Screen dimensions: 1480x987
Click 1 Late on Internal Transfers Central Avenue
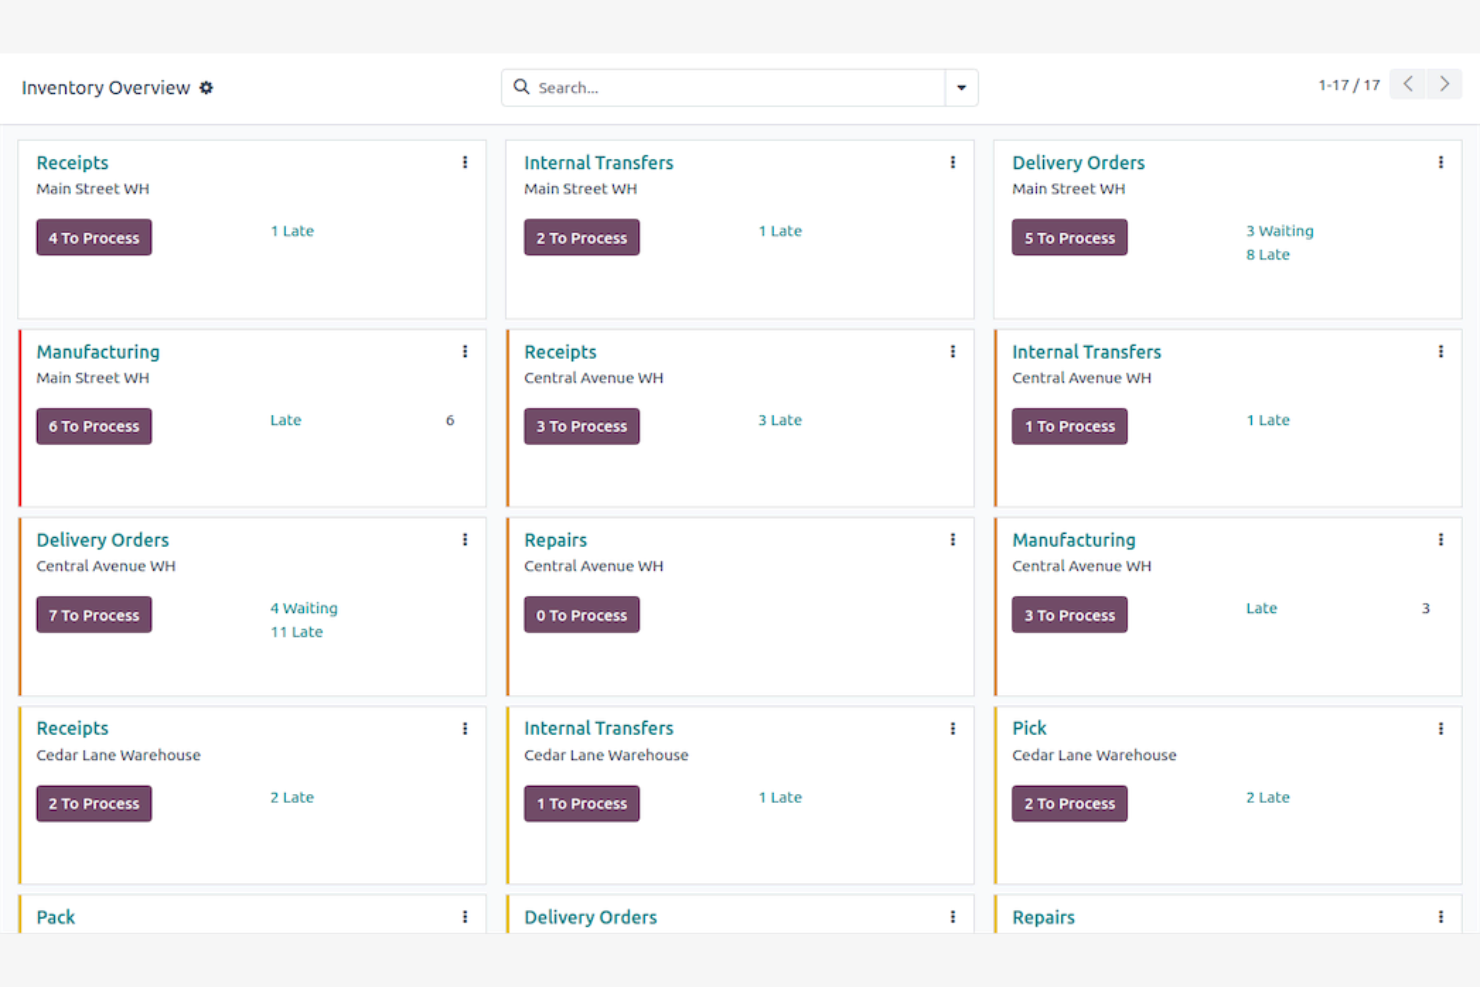point(1268,420)
